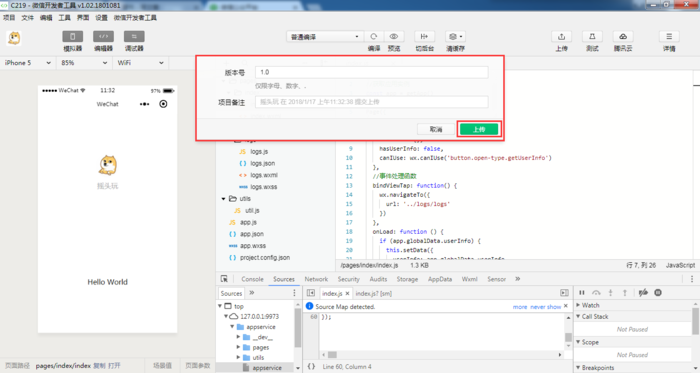Open the settings menu
700x373 pixels.
(101, 18)
